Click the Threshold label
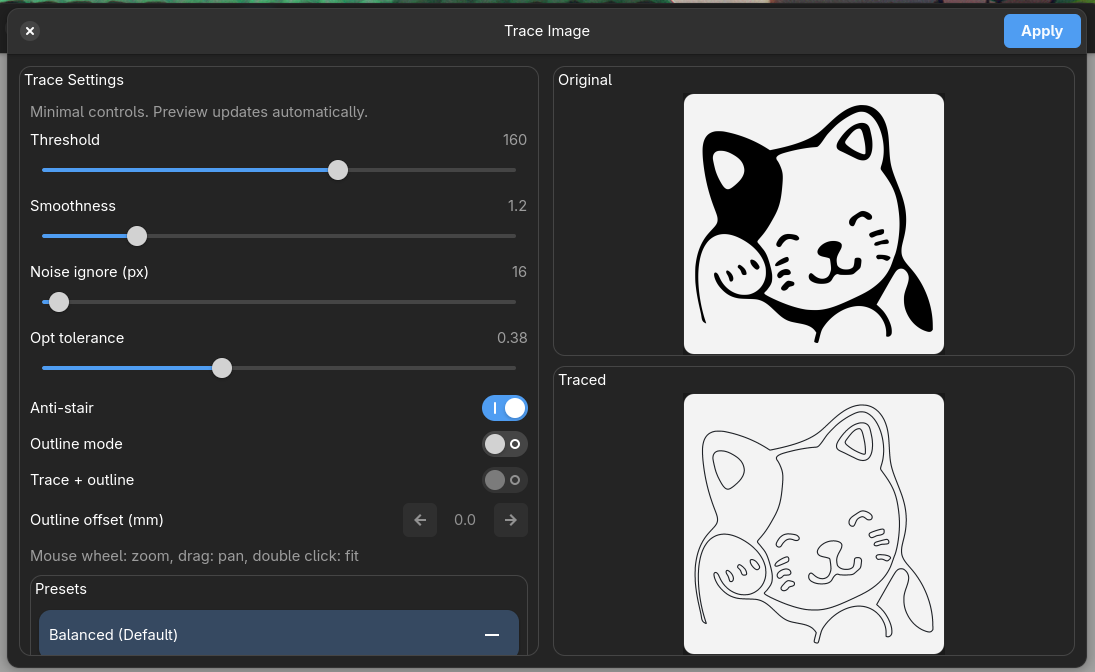Viewport: 1095px width, 672px height. [65, 140]
